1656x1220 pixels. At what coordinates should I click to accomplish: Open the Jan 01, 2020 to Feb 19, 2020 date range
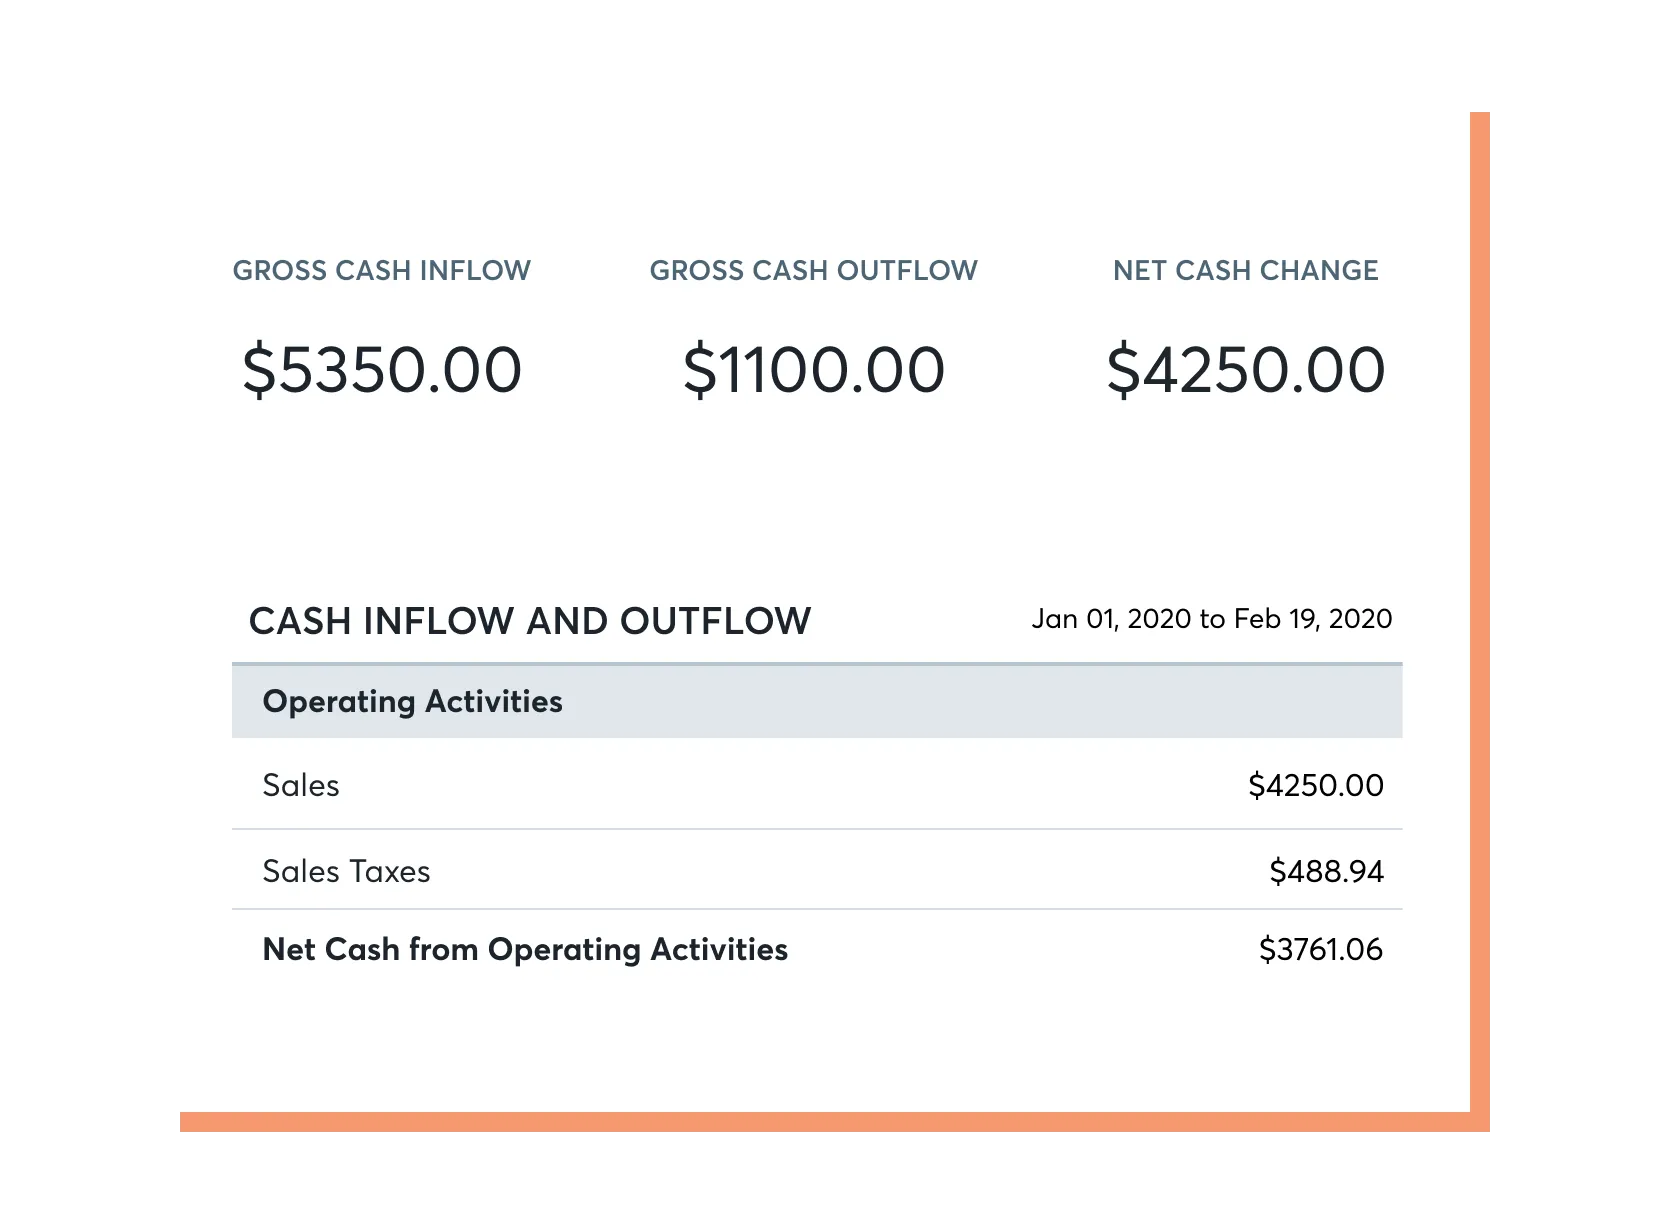[x=1211, y=619]
